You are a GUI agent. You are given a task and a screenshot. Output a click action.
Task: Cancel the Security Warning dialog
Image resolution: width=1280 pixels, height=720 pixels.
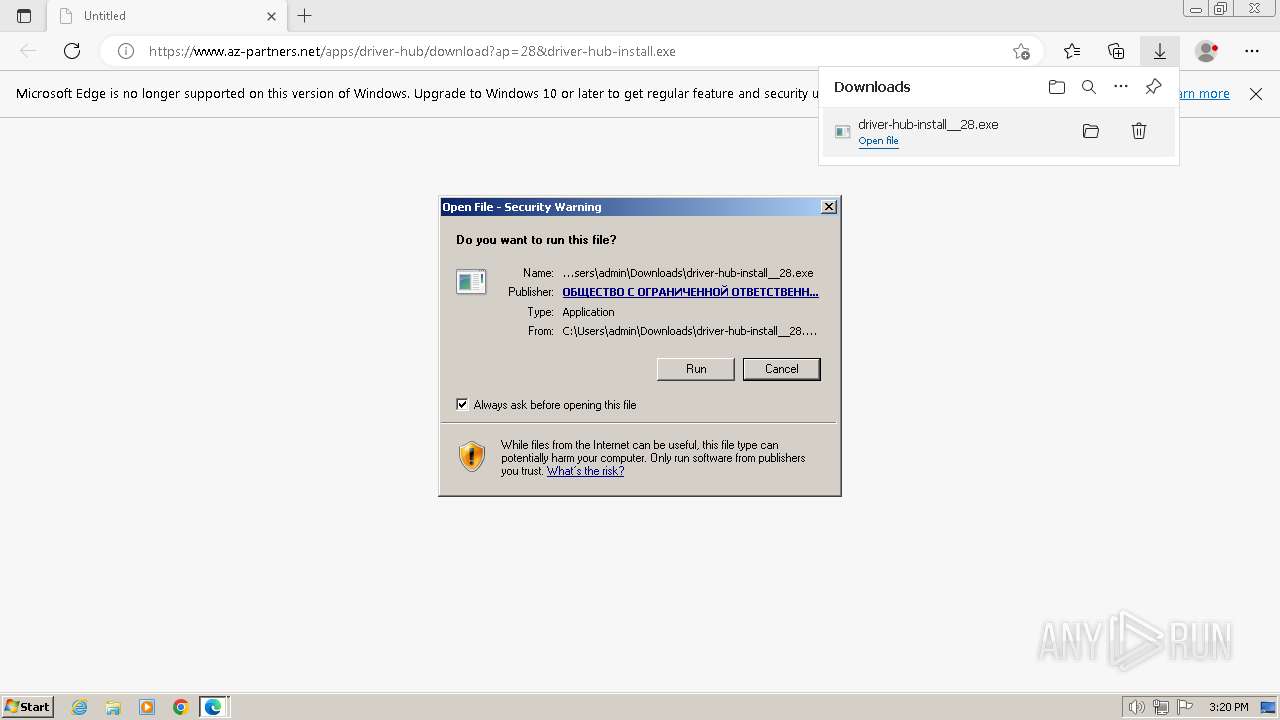(782, 369)
